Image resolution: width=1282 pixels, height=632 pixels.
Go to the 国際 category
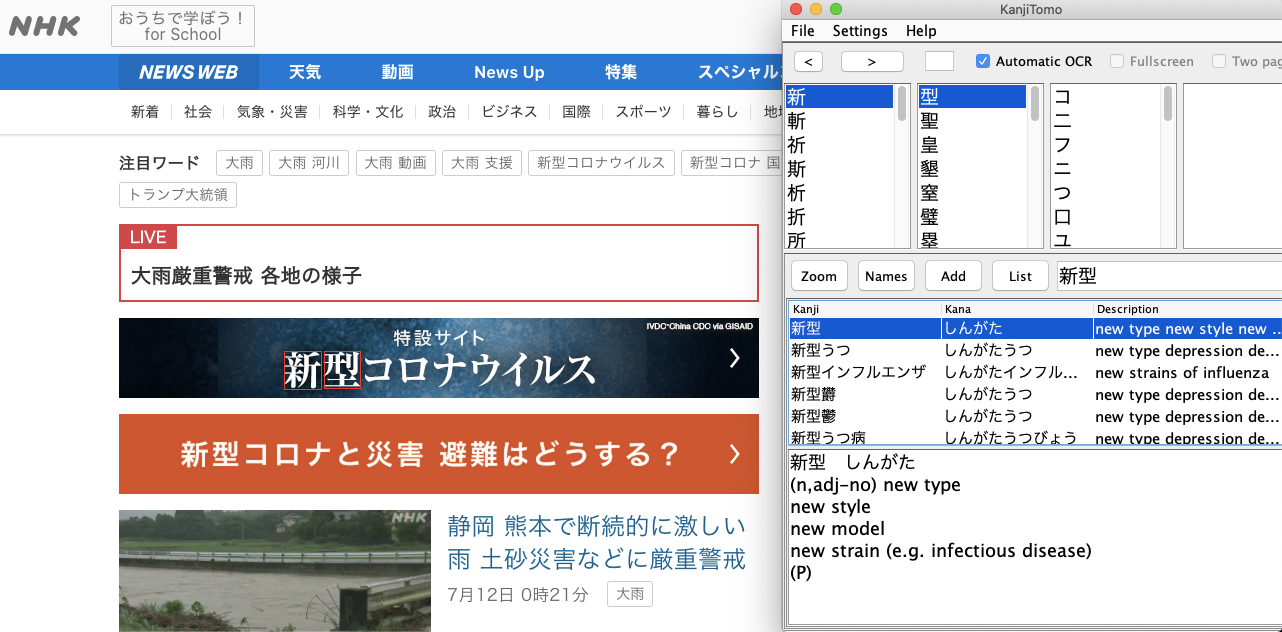[576, 112]
